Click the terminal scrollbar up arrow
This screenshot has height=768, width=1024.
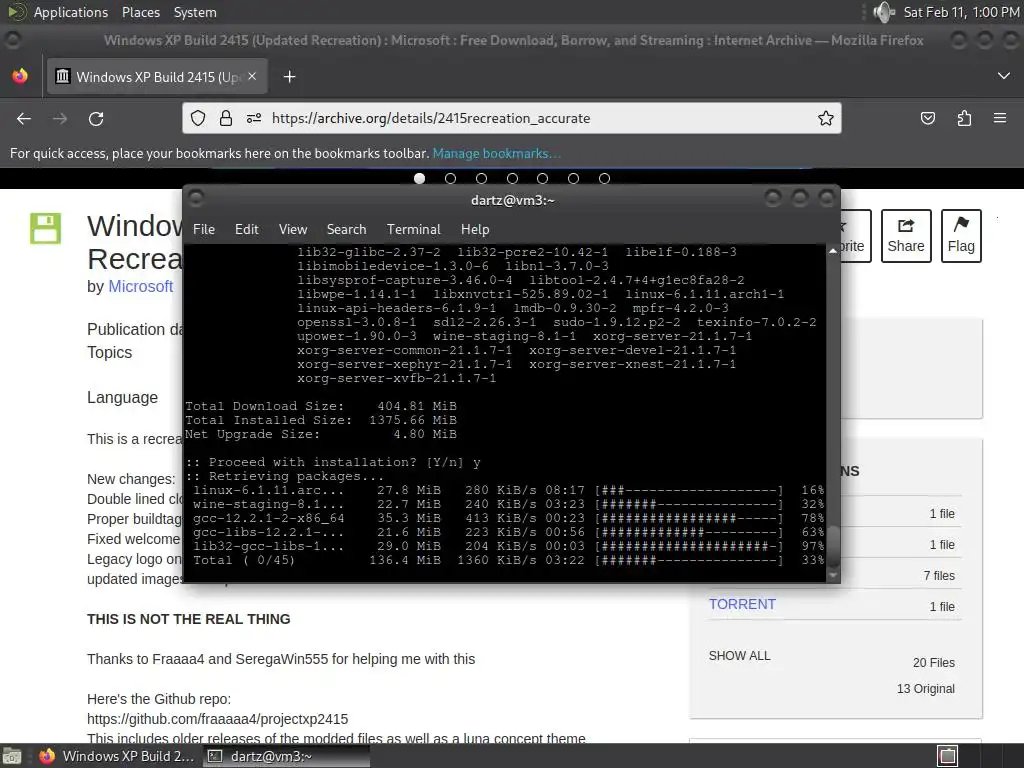pyautogui.click(x=833, y=251)
